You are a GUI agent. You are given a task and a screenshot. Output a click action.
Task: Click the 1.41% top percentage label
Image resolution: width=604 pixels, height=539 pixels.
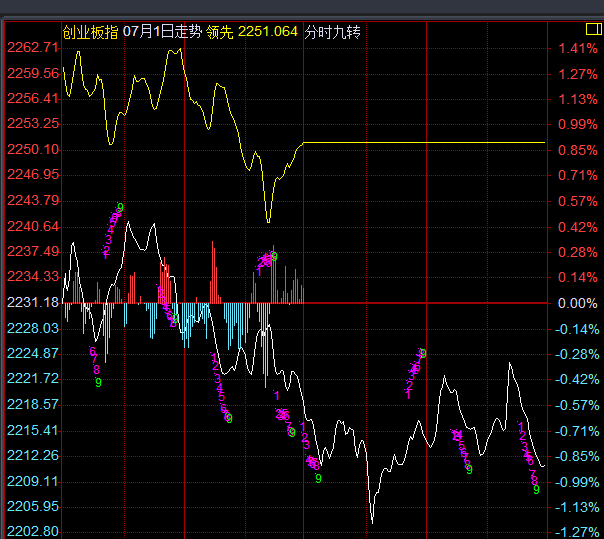point(578,48)
